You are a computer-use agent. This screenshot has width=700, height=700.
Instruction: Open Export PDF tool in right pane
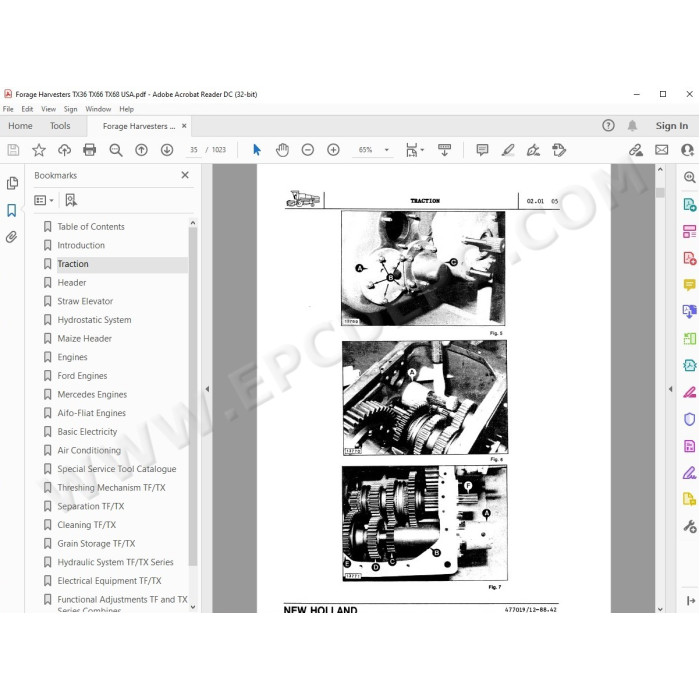tap(689, 205)
